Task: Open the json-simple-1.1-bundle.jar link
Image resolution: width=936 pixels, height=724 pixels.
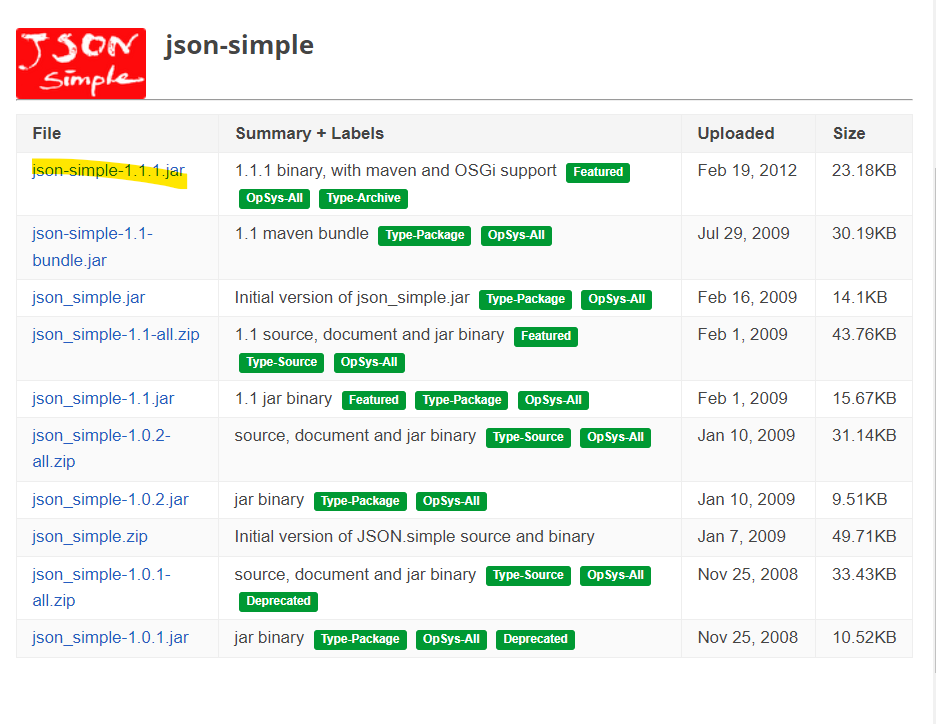Action: (92, 247)
